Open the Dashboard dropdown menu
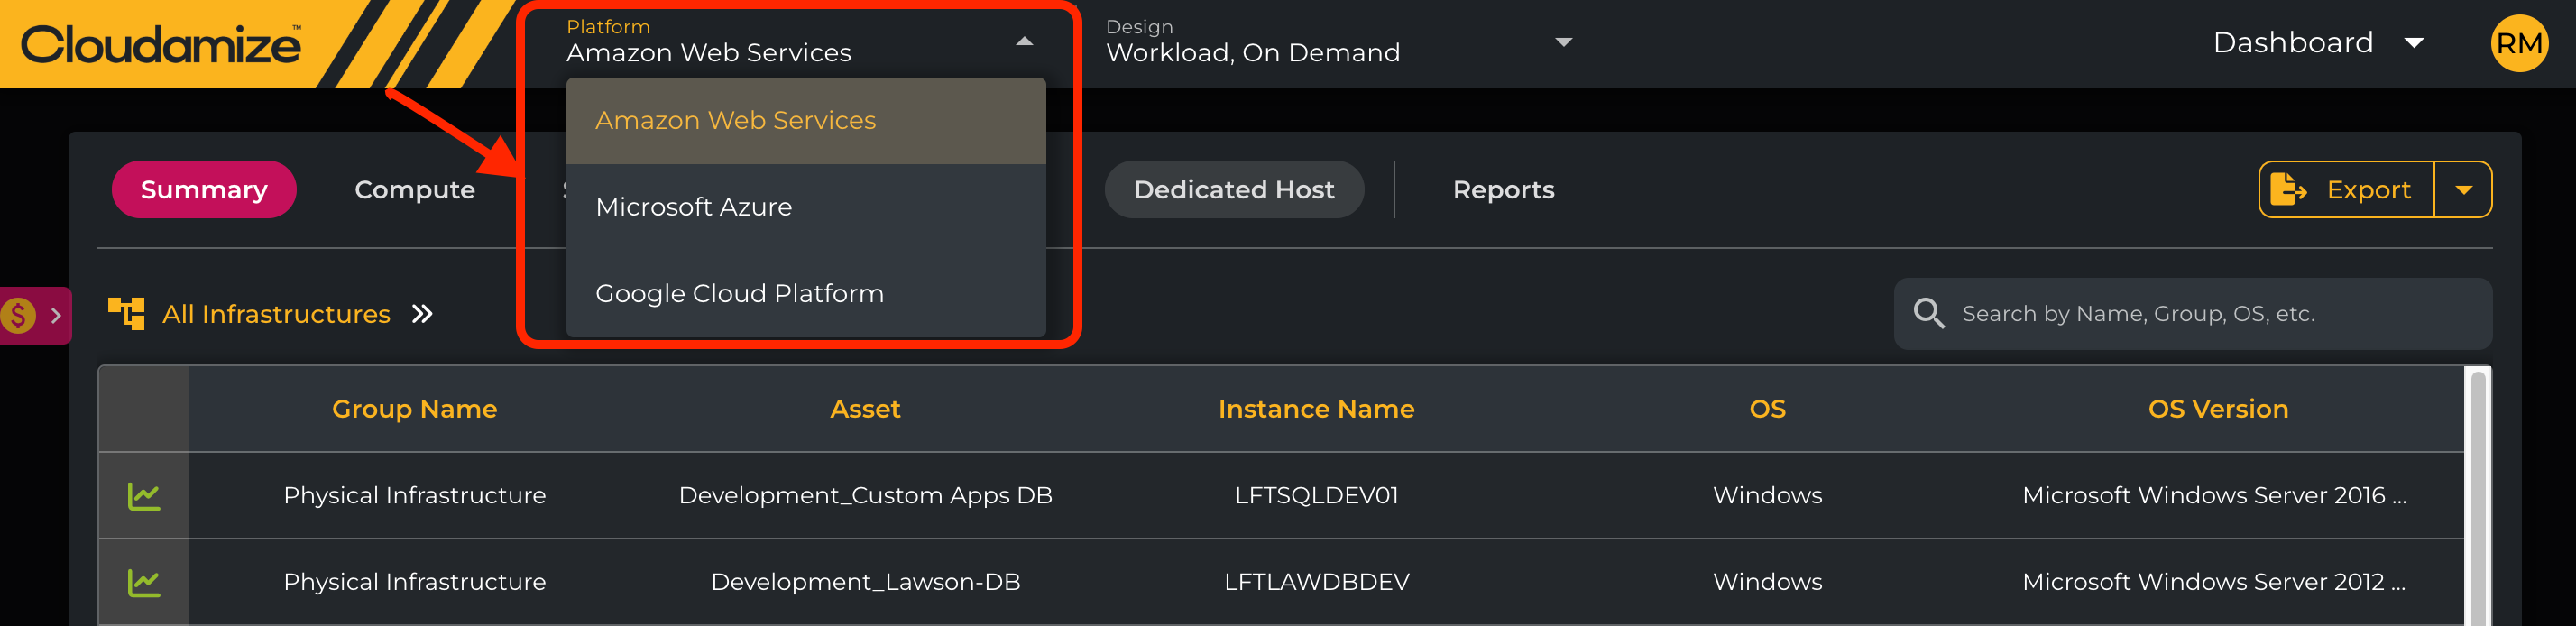 click(2318, 42)
